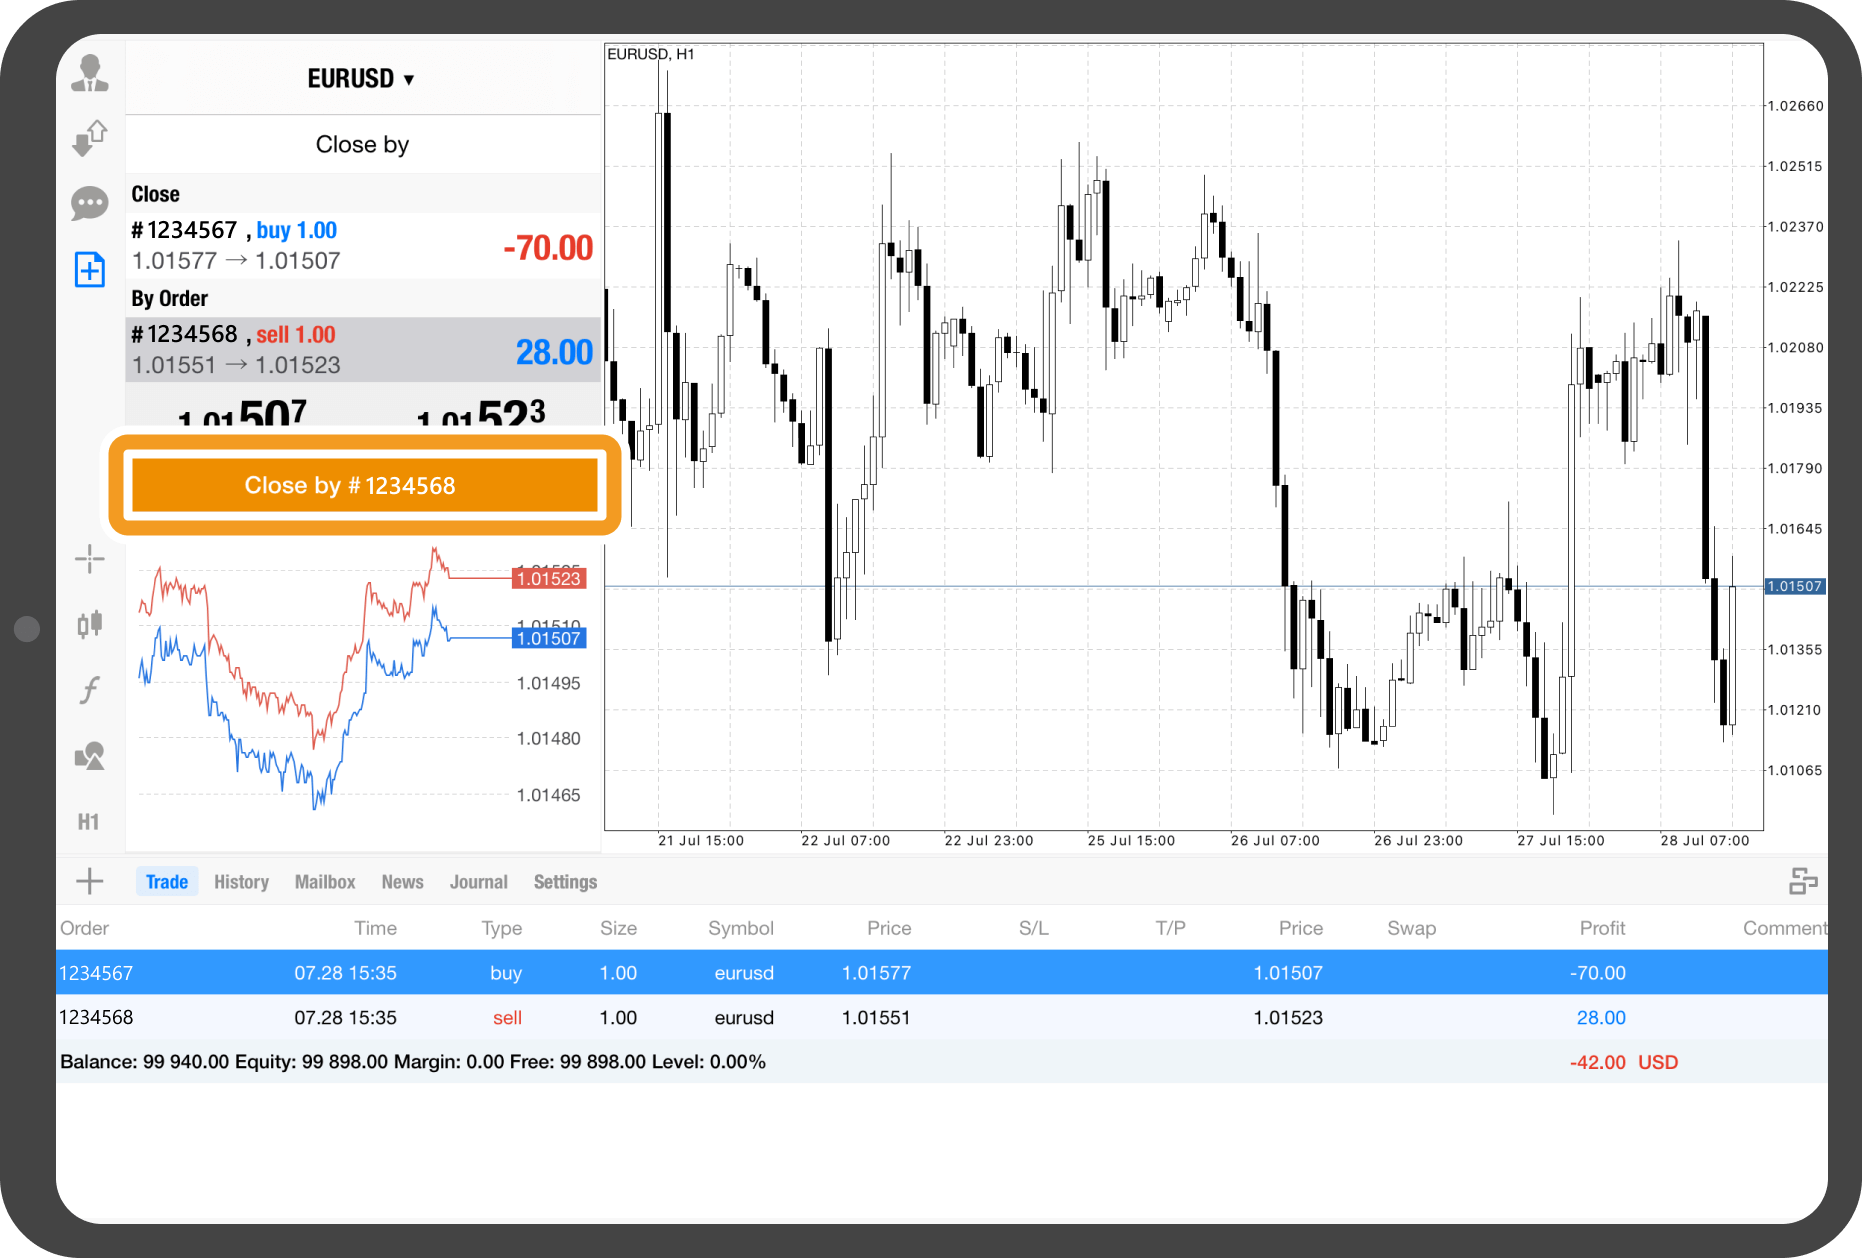Toggle the panel layout icon at right
The width and height of the screenshot is (1862, 1258).
1802,881
